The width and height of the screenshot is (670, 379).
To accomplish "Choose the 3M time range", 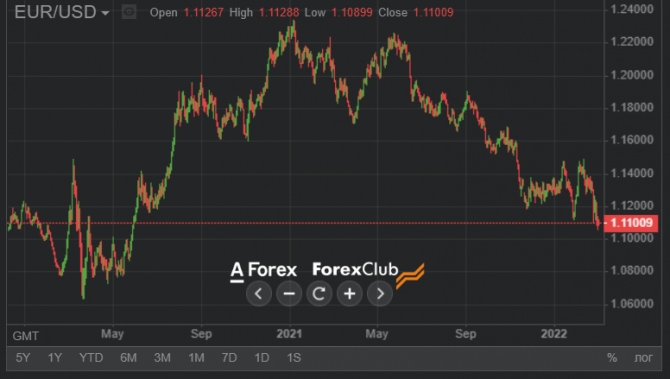I will (x=162, y=358).
